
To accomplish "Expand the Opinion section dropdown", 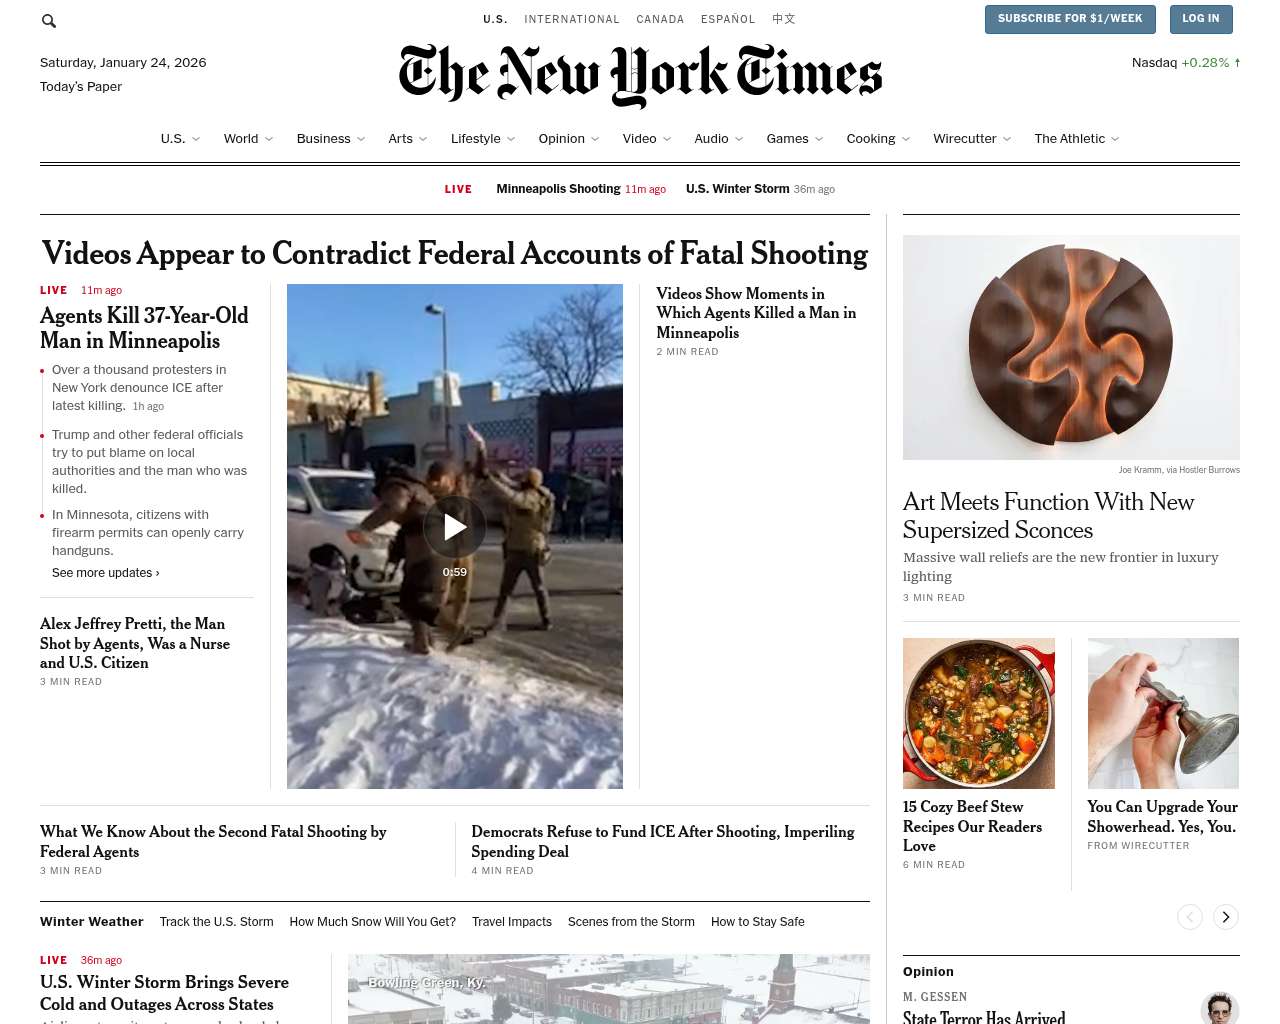I will click(569, 139).
